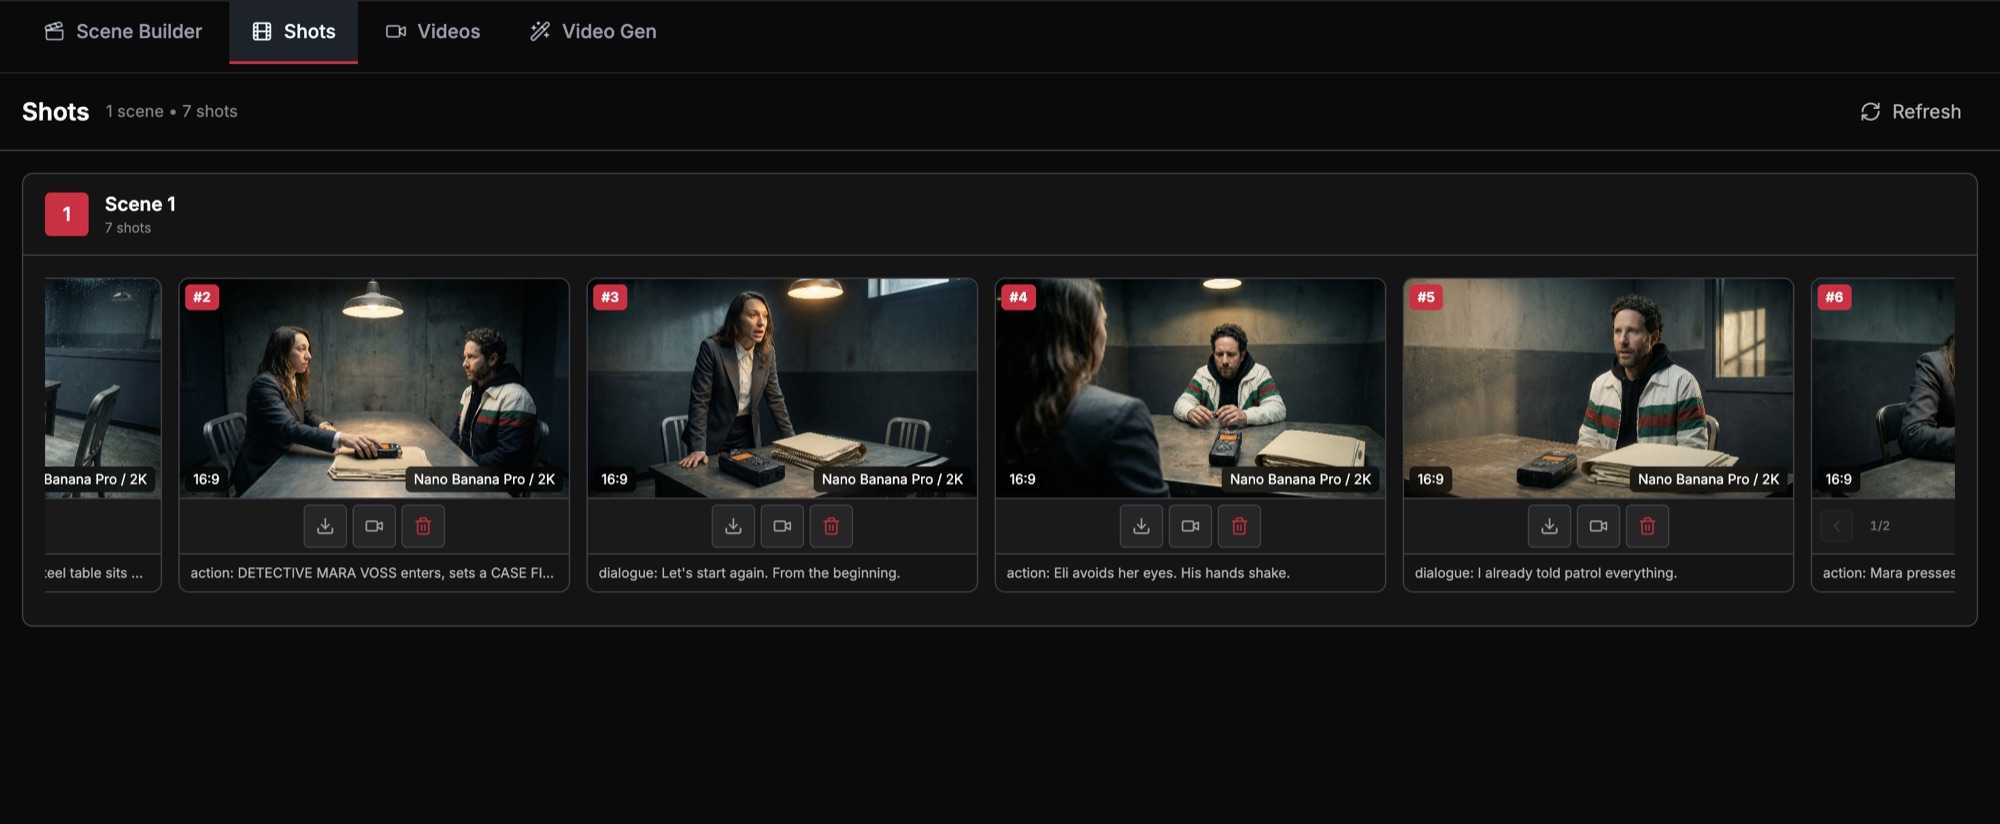
Task: Click the 1/2 variant counter
Action: point(1880,526)
